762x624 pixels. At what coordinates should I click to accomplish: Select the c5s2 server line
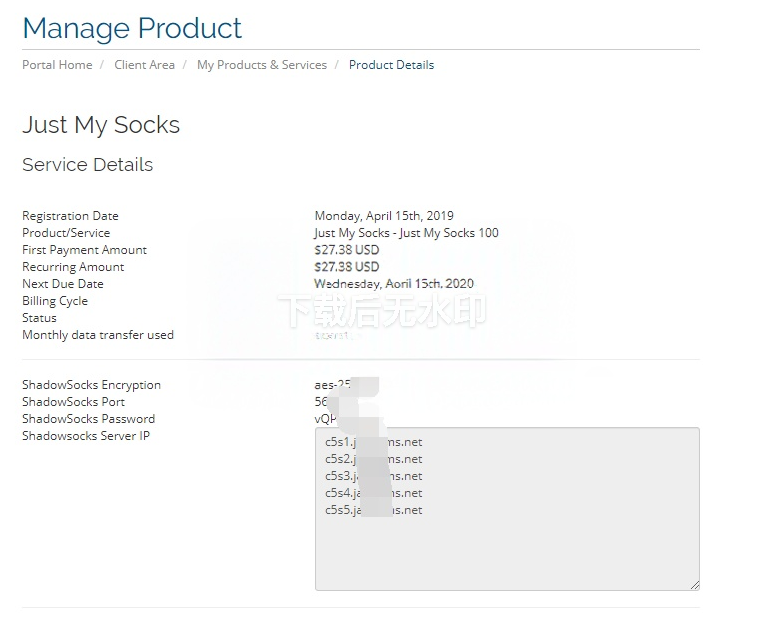(374, 459)
